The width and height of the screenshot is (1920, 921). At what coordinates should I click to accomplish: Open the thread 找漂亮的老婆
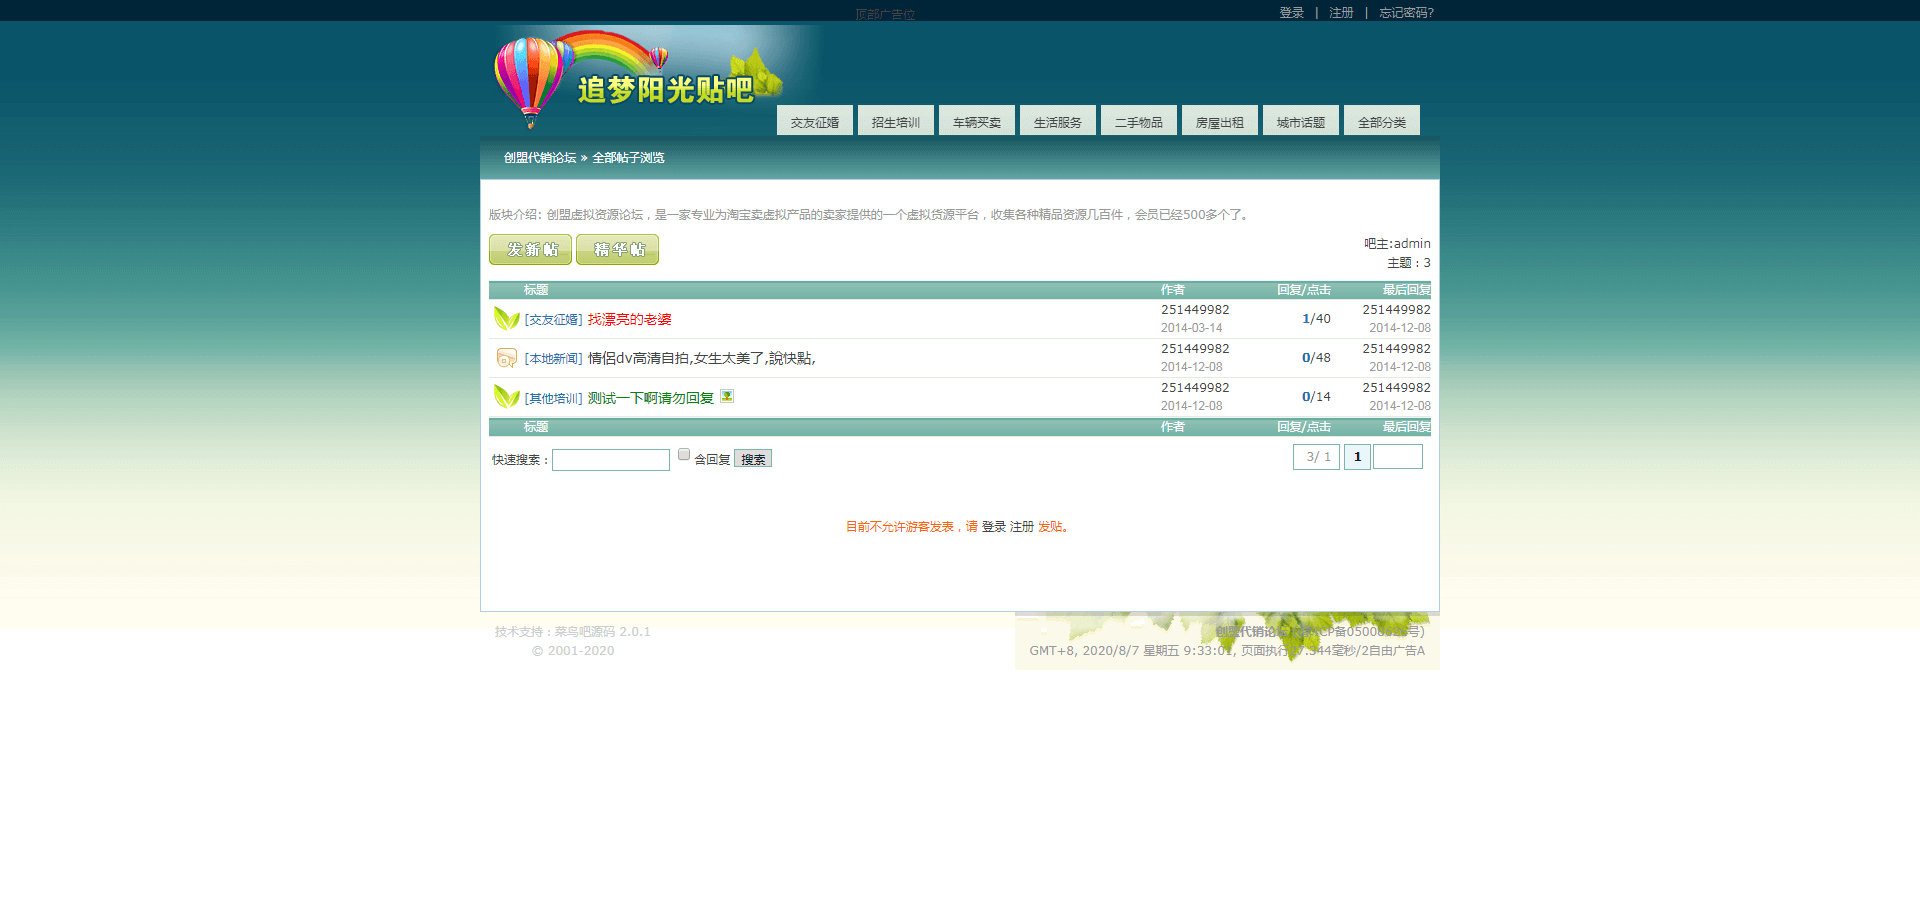click(629, 320)
